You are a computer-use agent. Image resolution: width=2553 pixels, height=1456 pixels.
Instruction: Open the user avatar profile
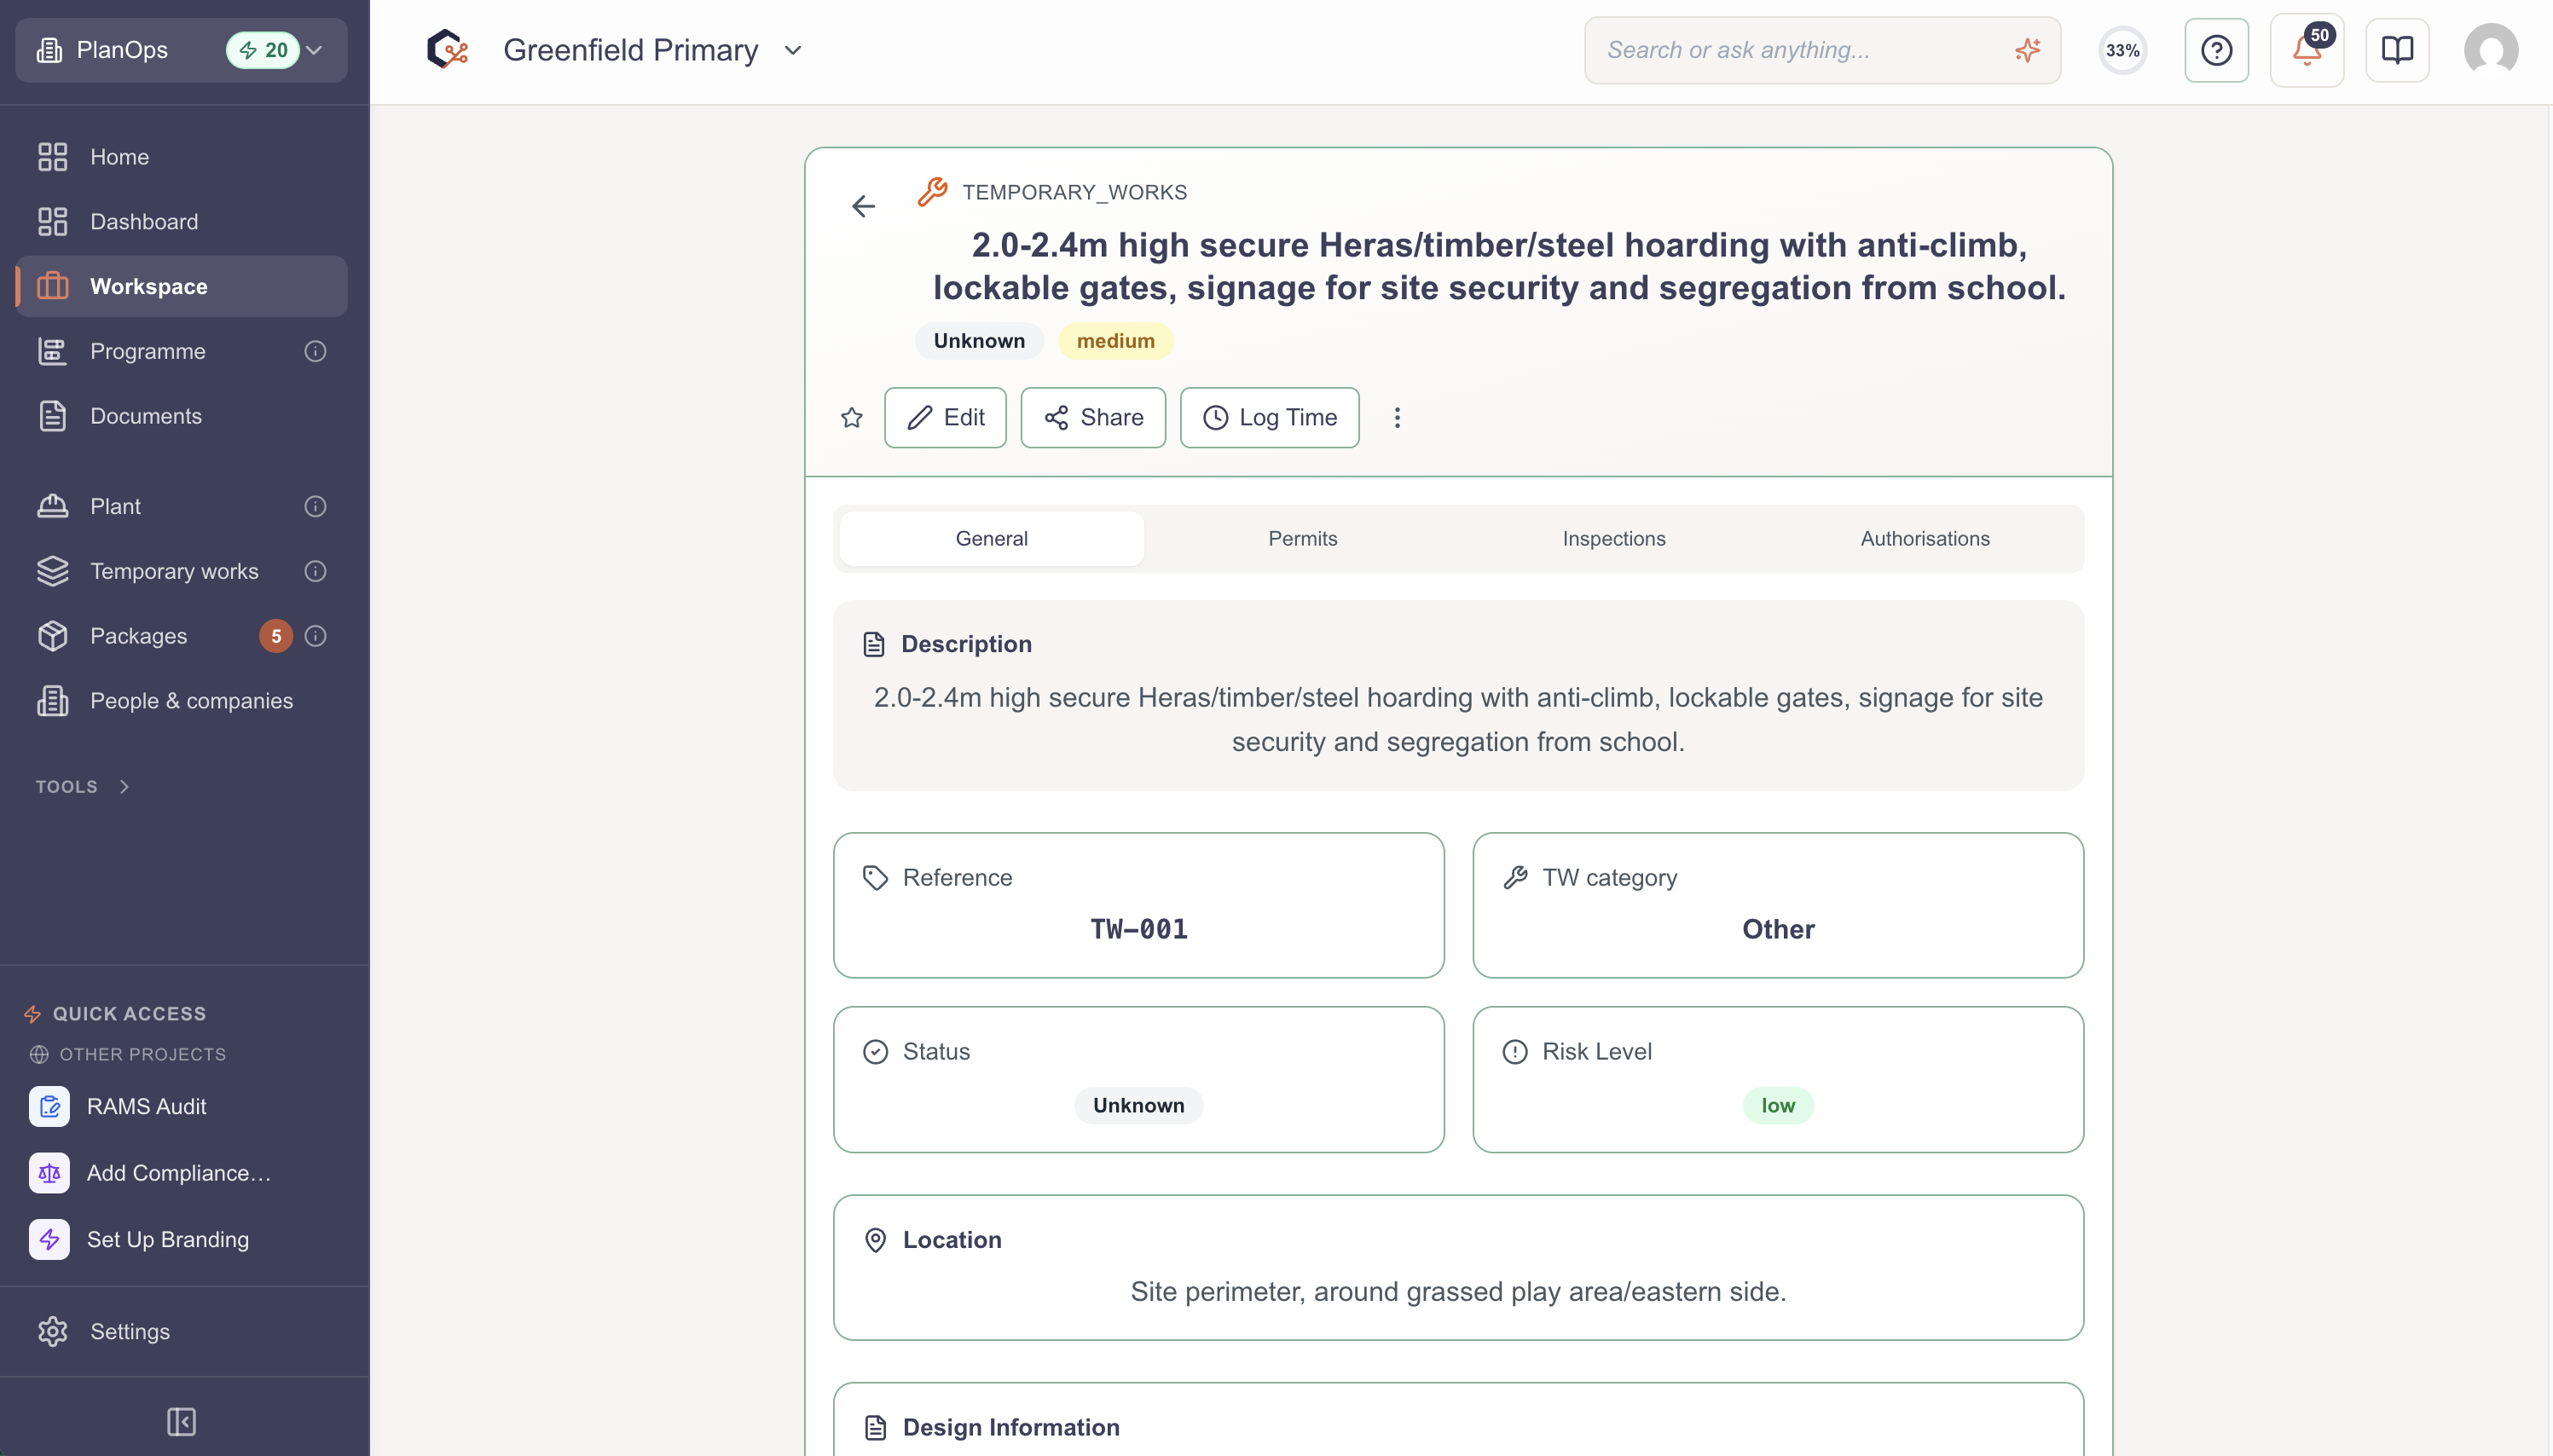(2490, 50)
